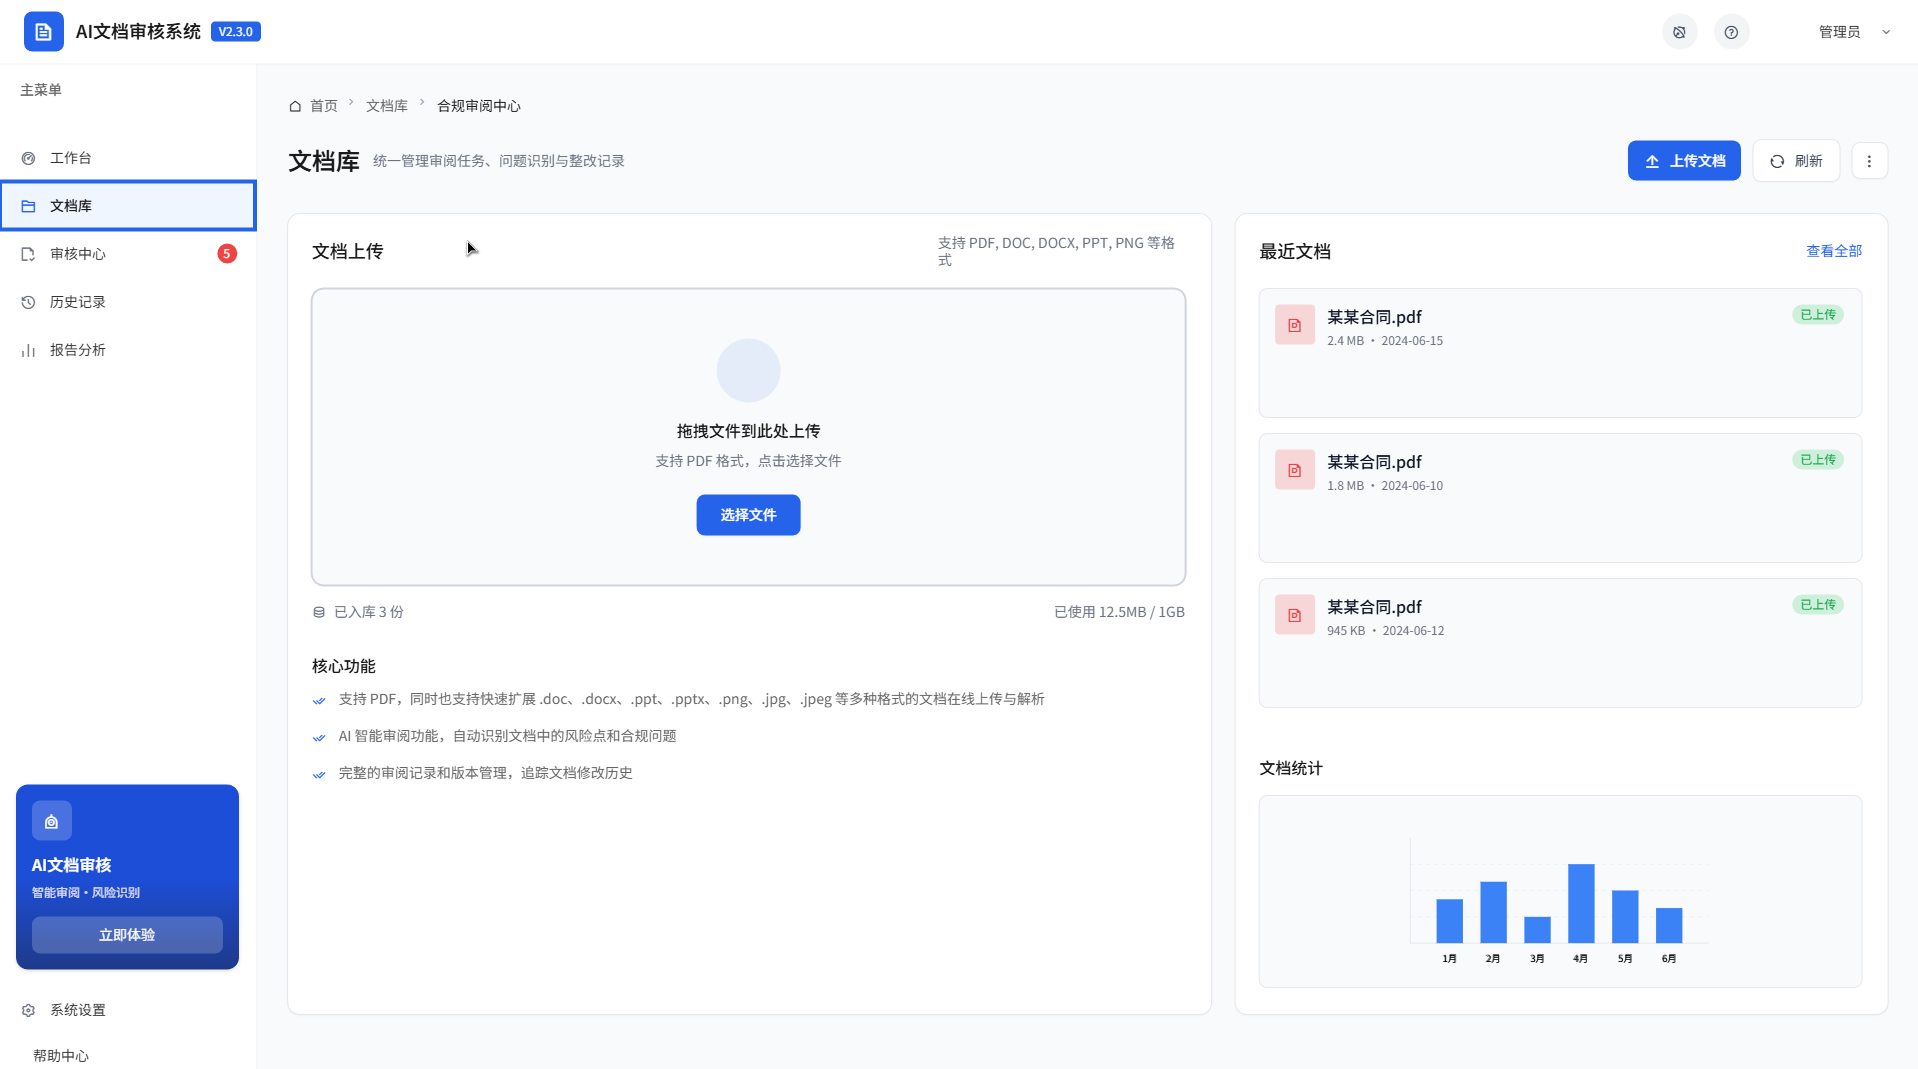Open 帮助中心 link in the sidebar
The image size is (1918, 1069).
(61, 1056)
